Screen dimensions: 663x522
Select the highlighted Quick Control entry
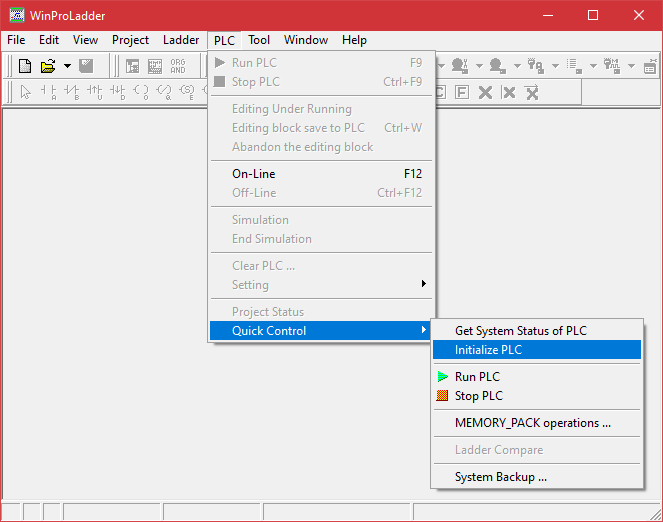321,331
